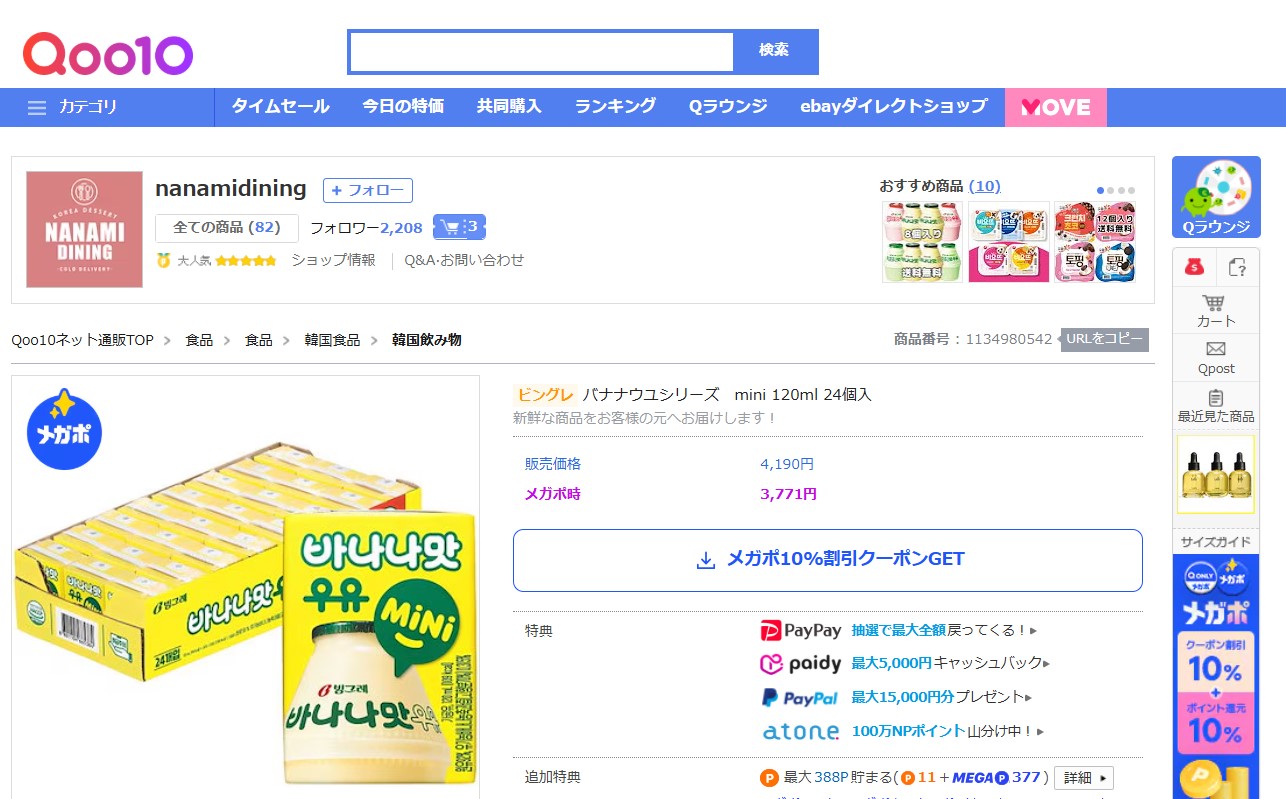Open Q&A·お問い合わせ link
1286x799 pixels.
(x=464, y=260)
